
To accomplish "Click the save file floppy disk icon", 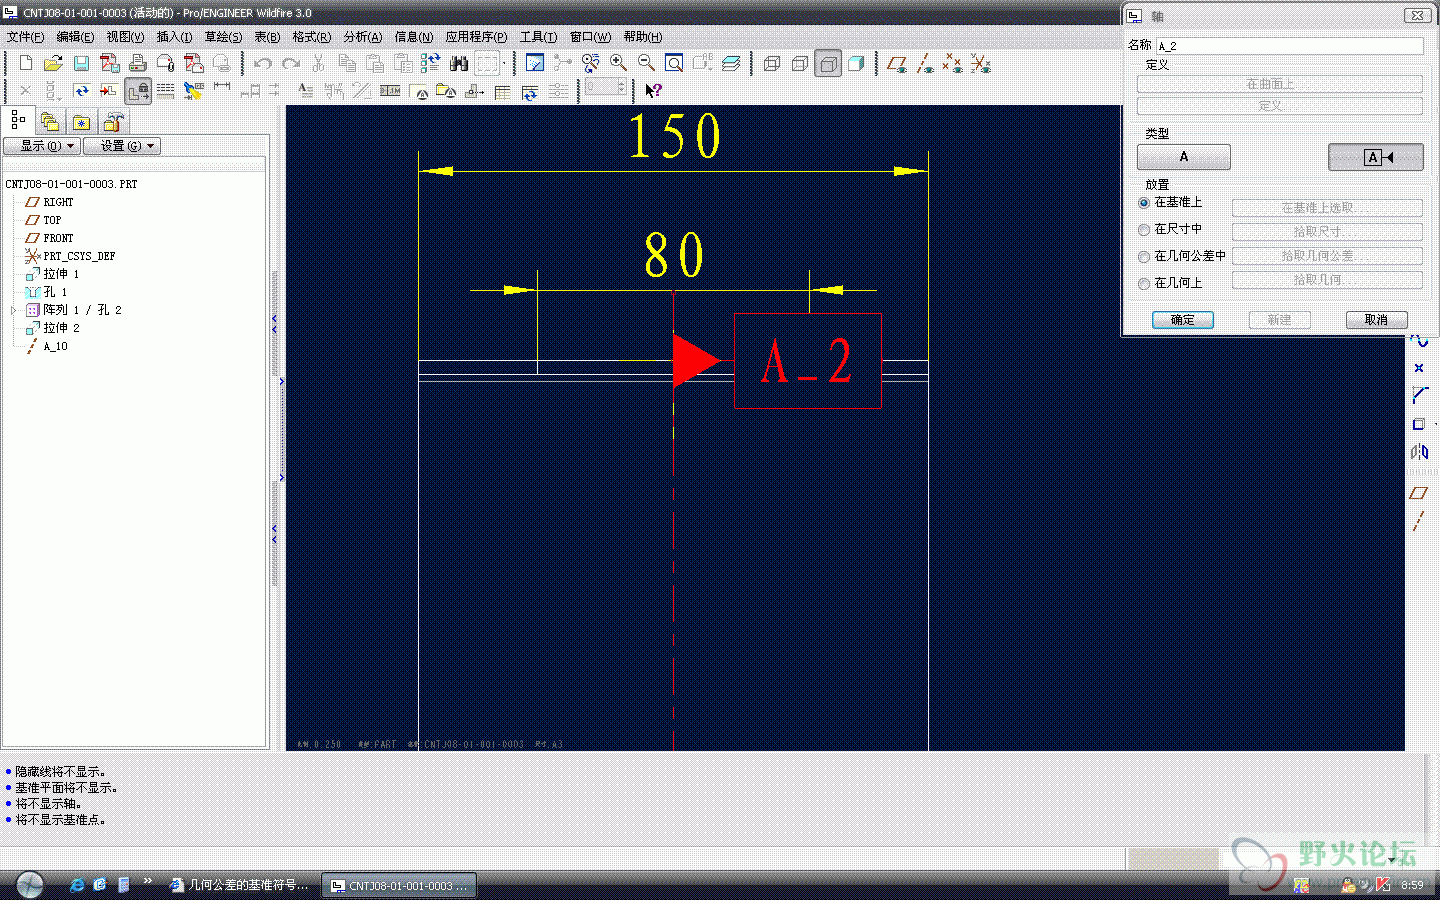I will click(81, 64).
